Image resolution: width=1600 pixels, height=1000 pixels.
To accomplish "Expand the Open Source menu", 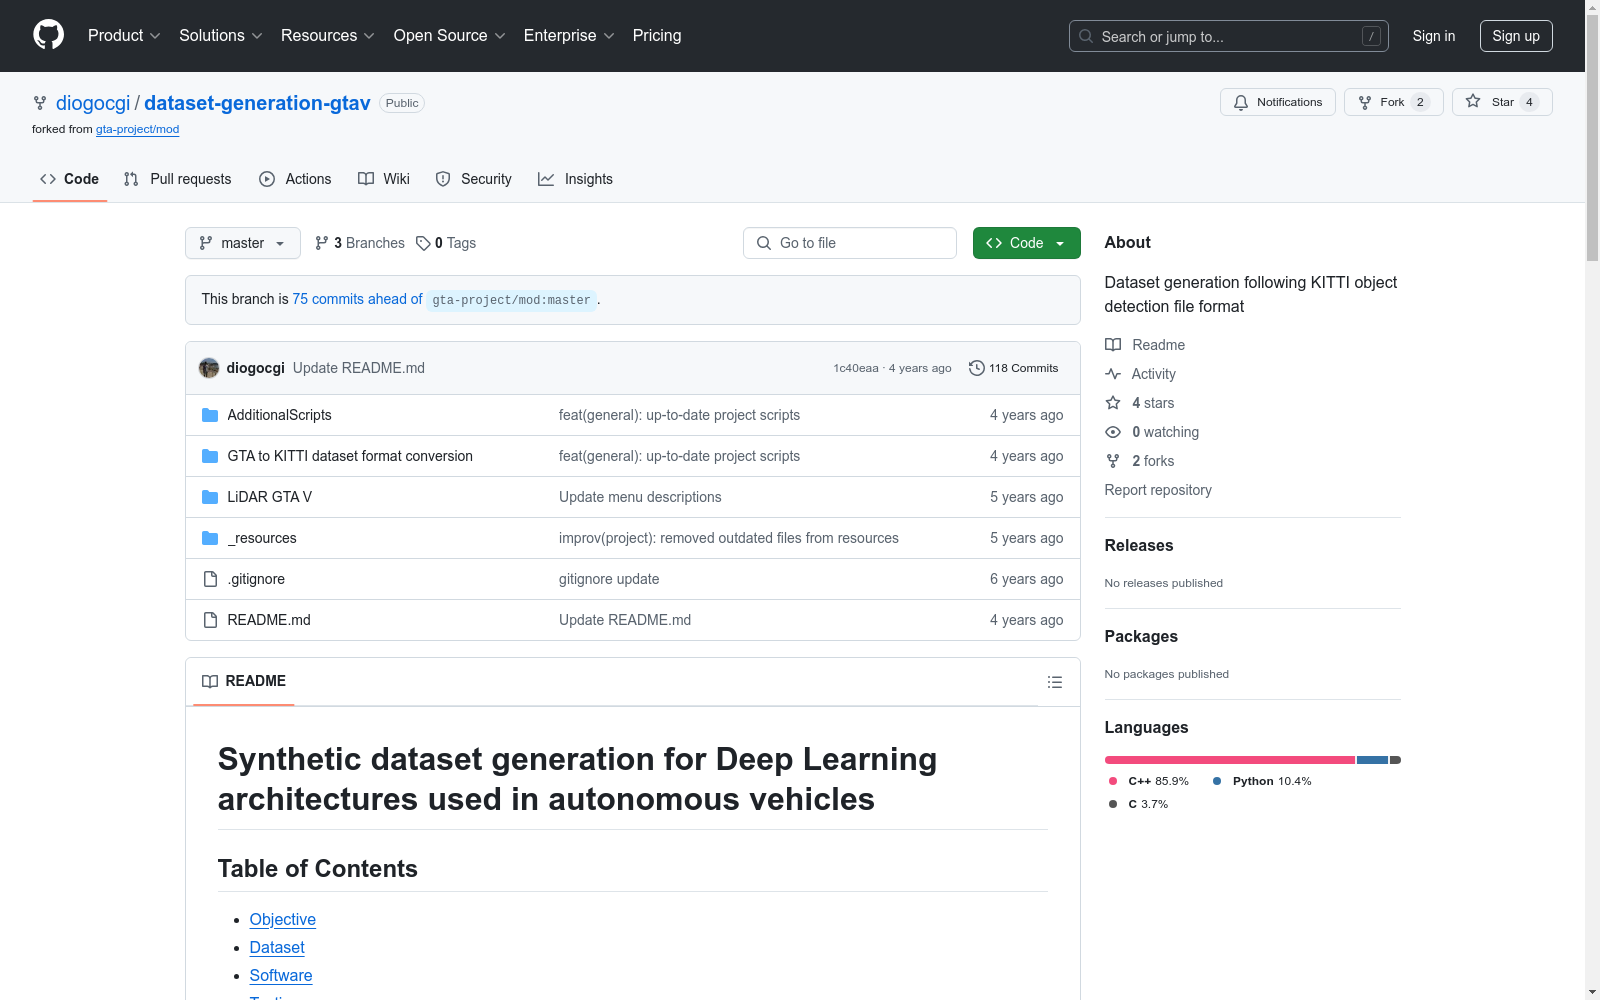I will (450, 36).
